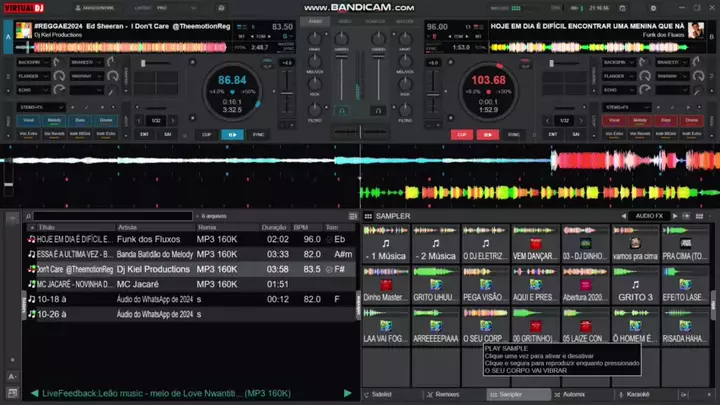Viewport: 720px width, 405px height.
Task: Click the red CUP button on deck B
Action: click(462, 135)
